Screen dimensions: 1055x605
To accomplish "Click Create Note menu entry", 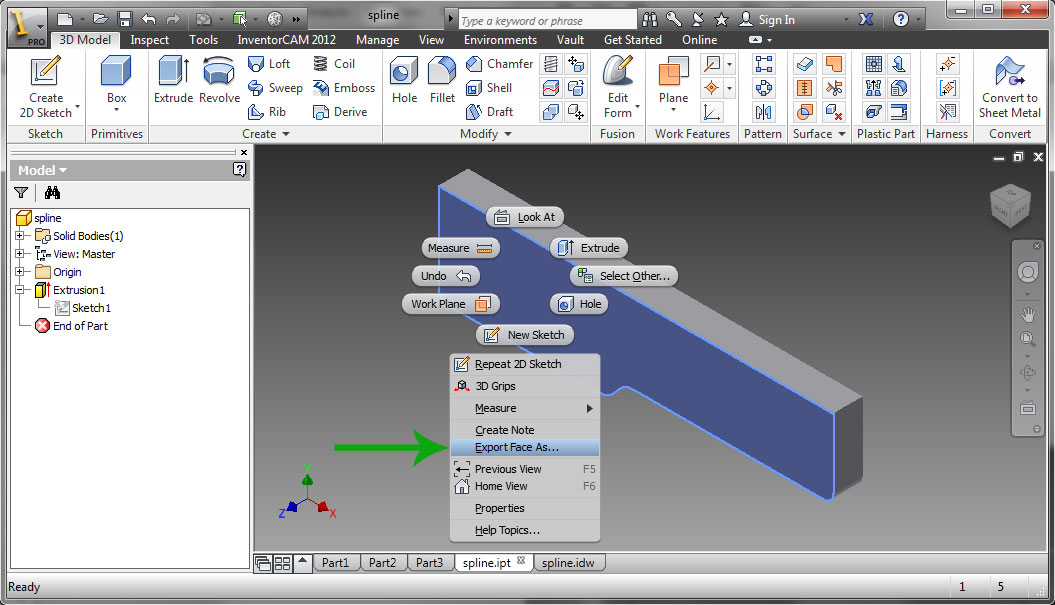I will (x=525, y=430).
